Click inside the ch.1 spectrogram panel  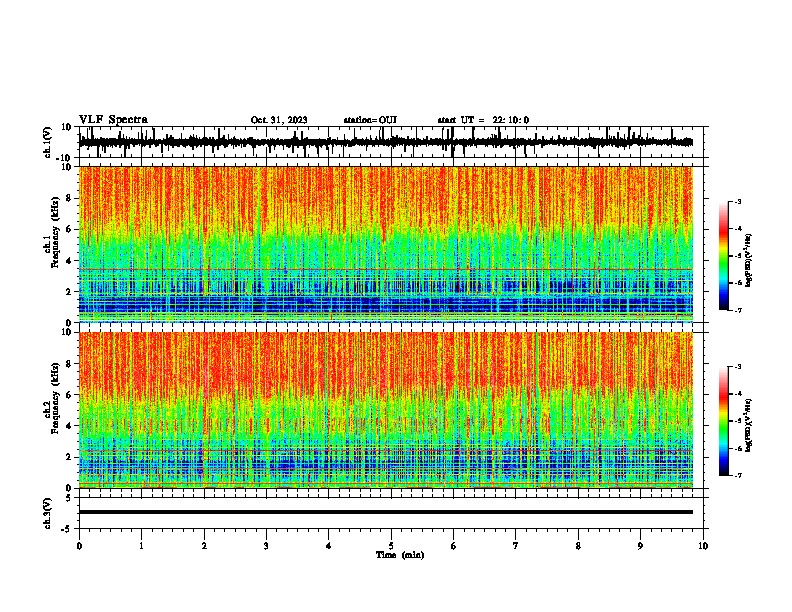[391, 244]
